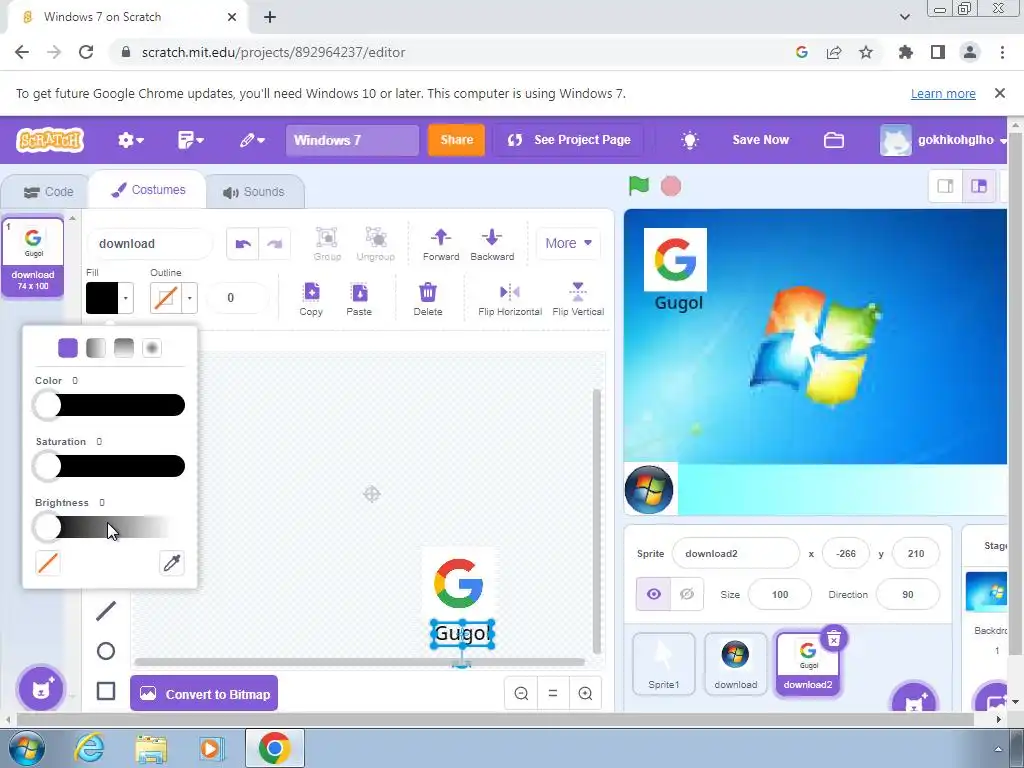Redo the costume edit
Viewport: 1024px width, 768px height.
(275, 244)
